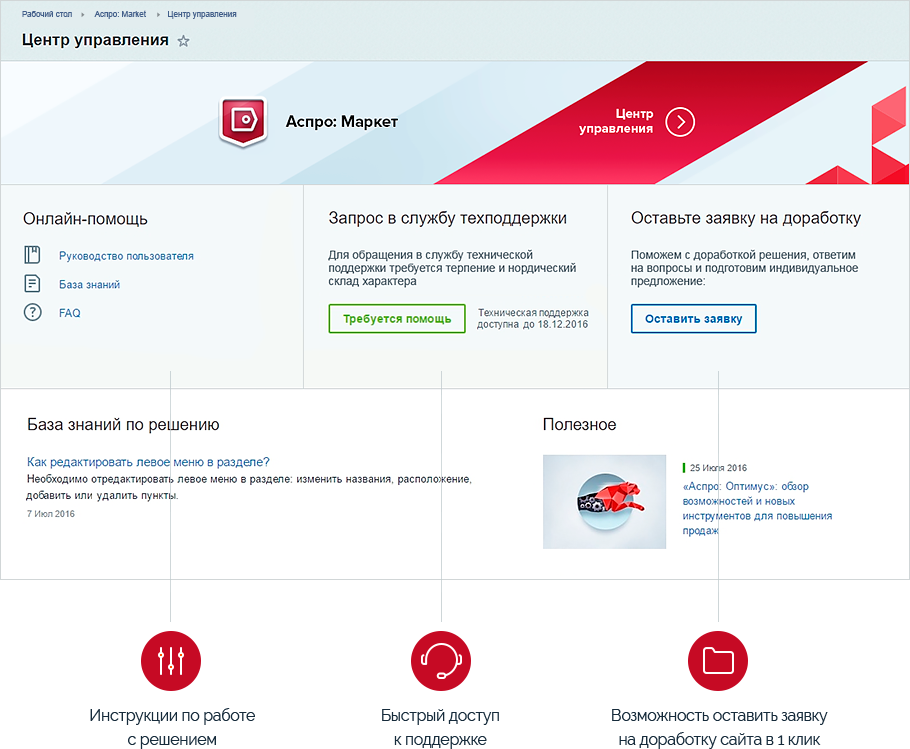Click the red Аспро: Маркет logo icon
Image resolution: width=910 pixels, height=749 pixels.
tap(243, 122)
